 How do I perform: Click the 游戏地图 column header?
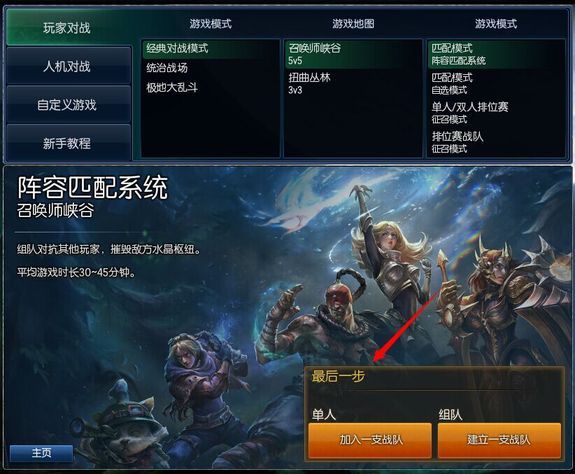tap(354, 24)
